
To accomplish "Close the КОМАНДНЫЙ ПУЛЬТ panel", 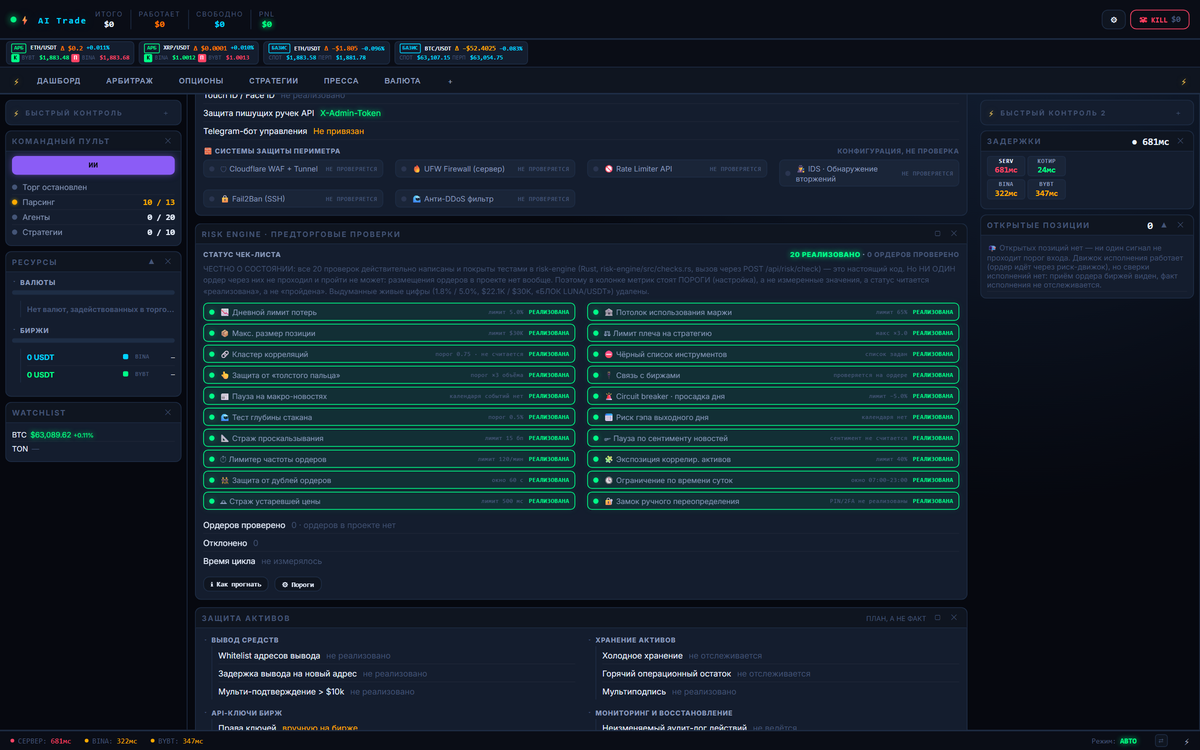I will pyautogui.click(x=168, y=141).
